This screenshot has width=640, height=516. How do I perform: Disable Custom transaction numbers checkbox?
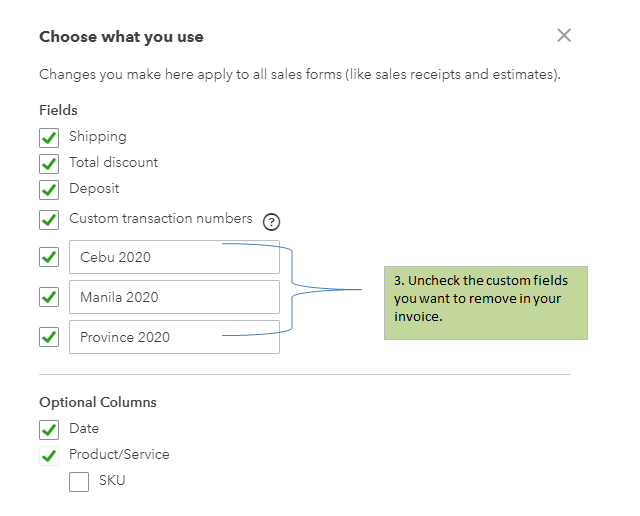pos(49,219)
